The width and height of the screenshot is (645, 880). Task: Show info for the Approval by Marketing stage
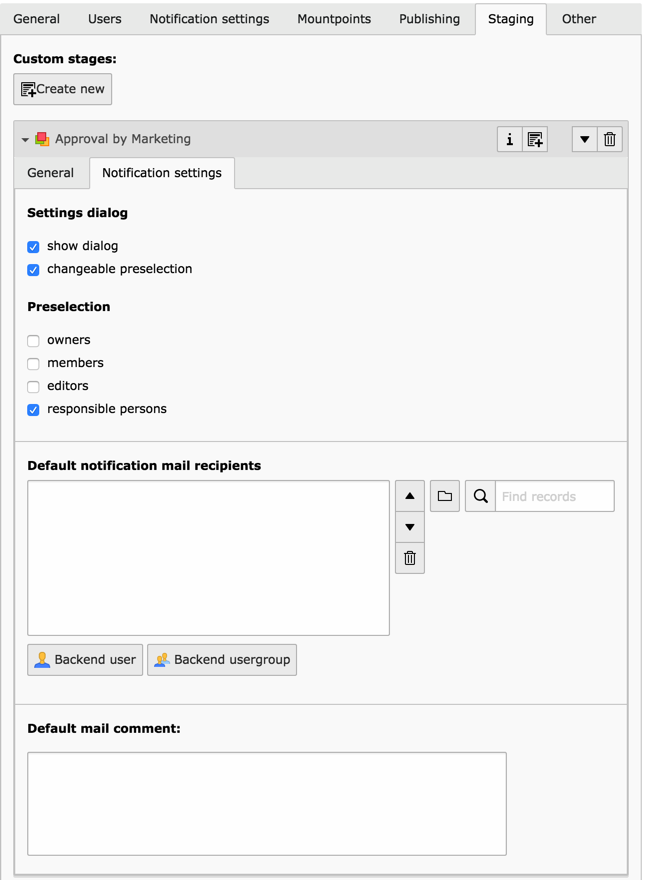click(x=509, y=139)
